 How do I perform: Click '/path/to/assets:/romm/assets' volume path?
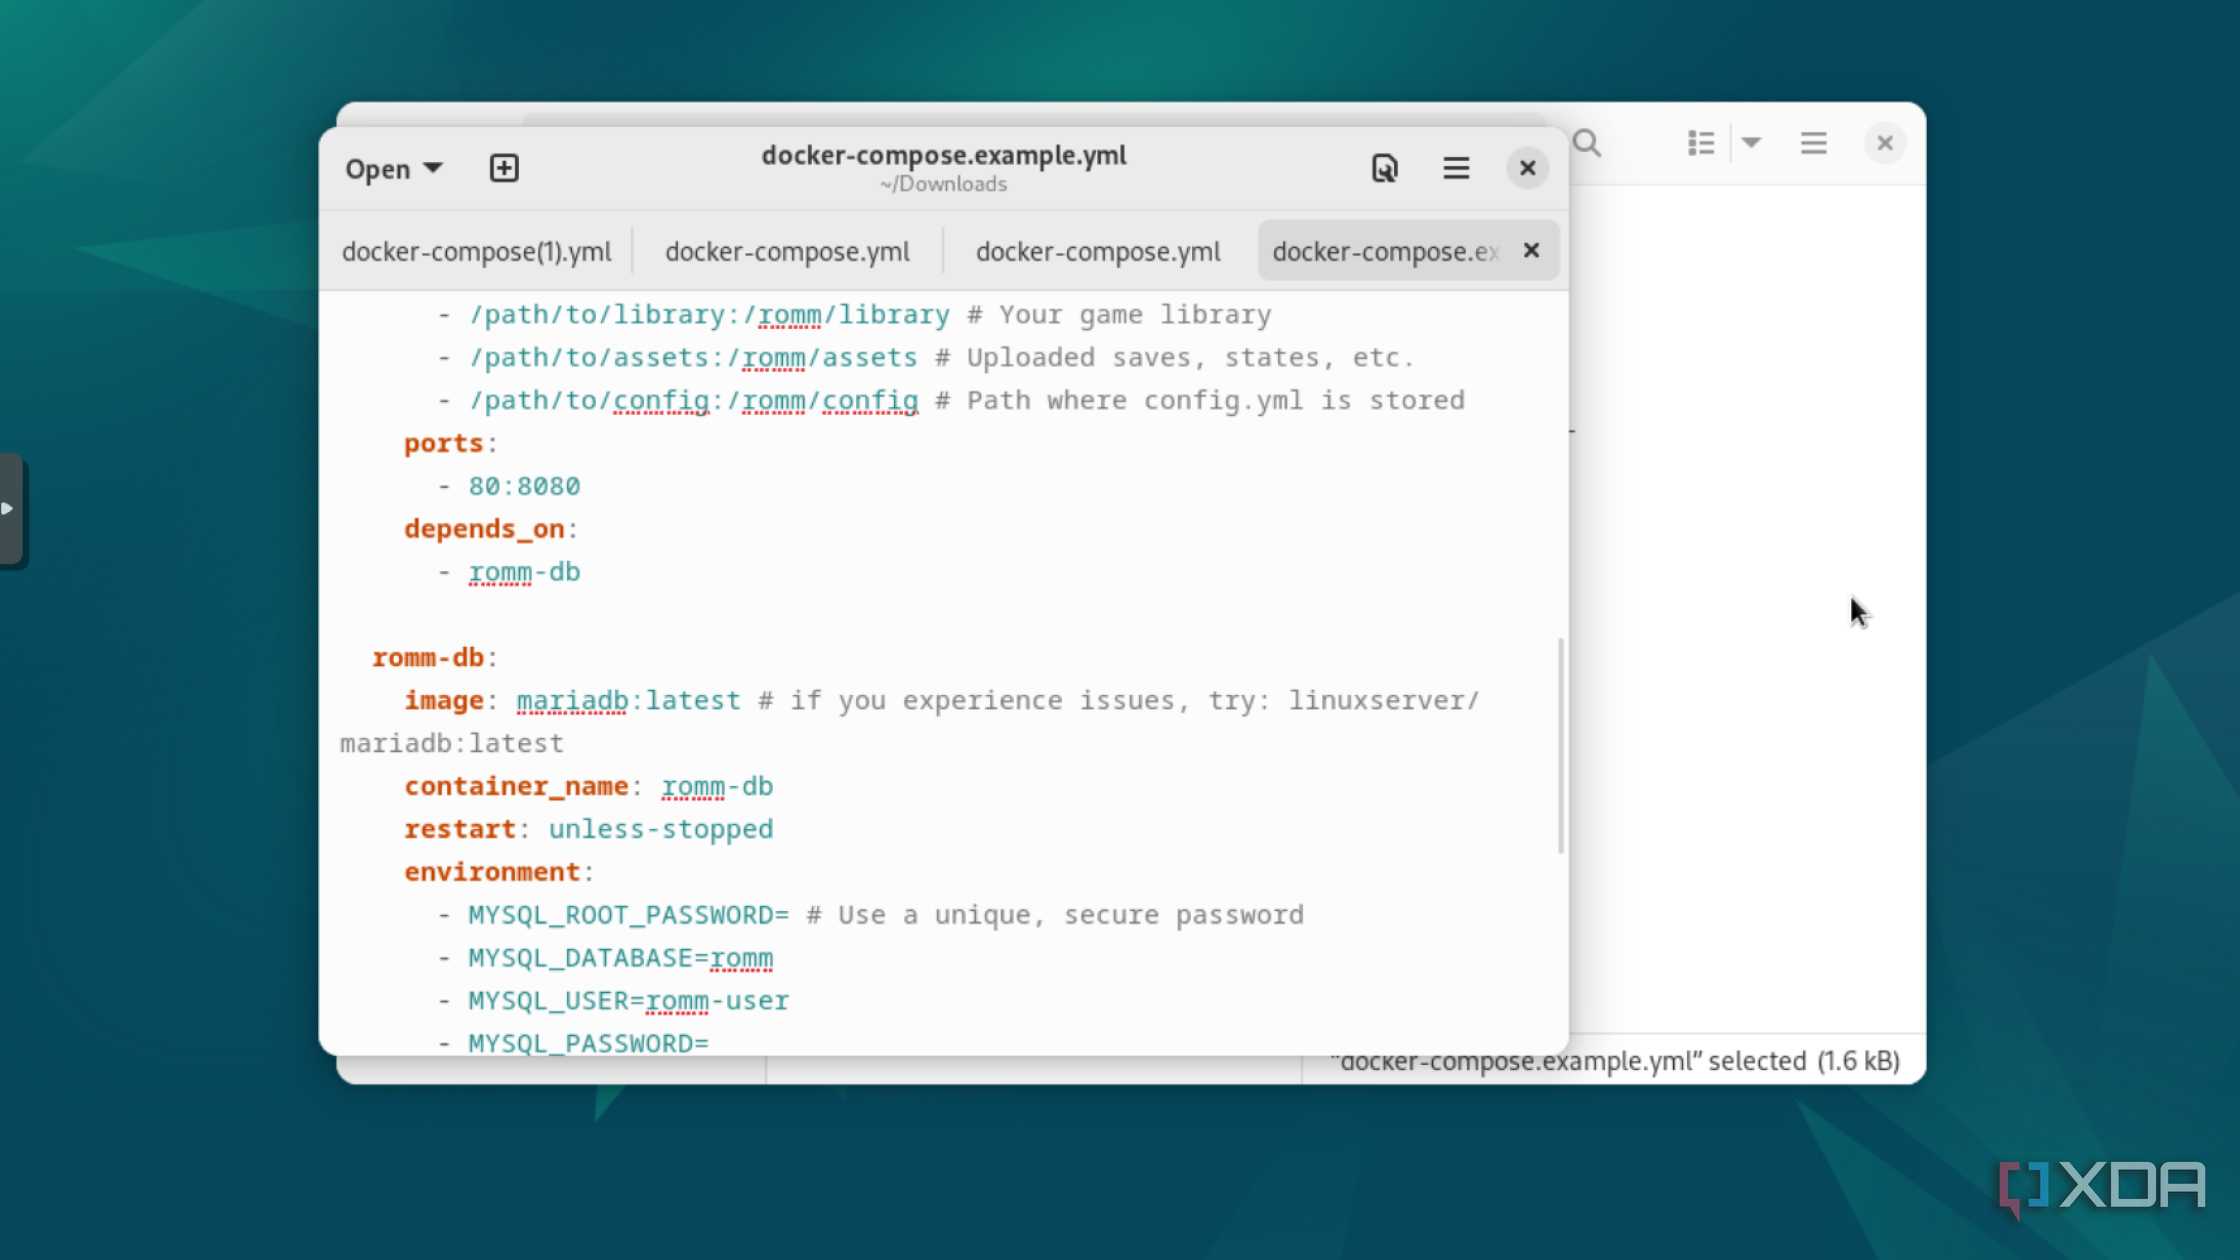click(x=693, y=358)
